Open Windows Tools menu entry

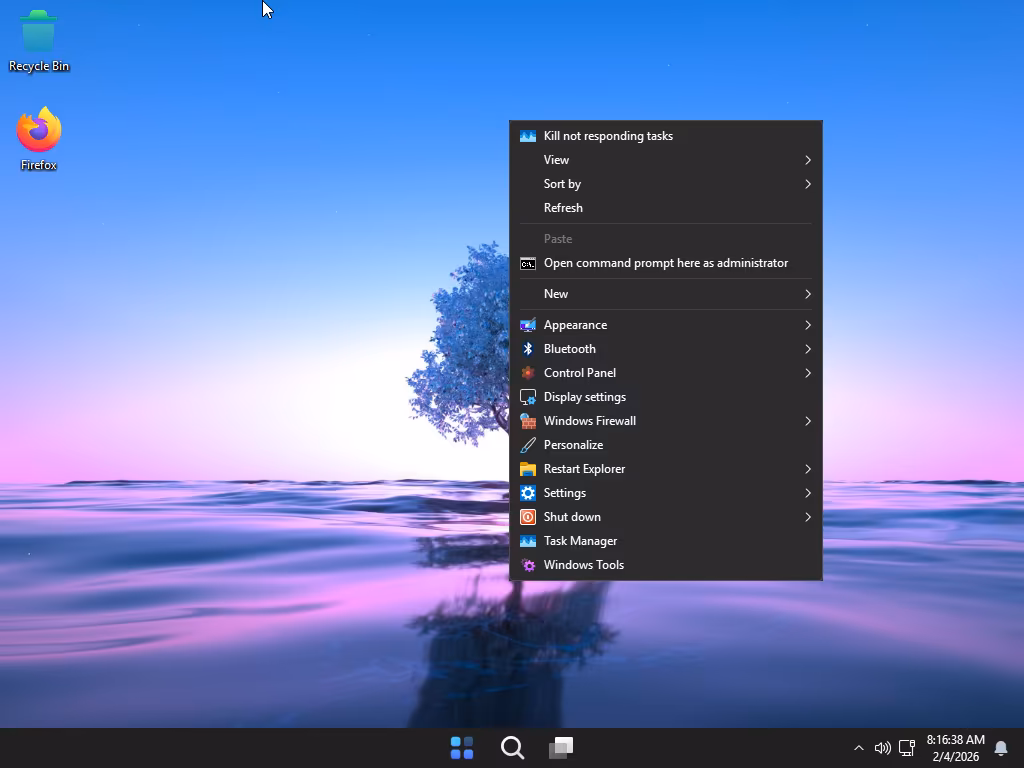point(583,565)
